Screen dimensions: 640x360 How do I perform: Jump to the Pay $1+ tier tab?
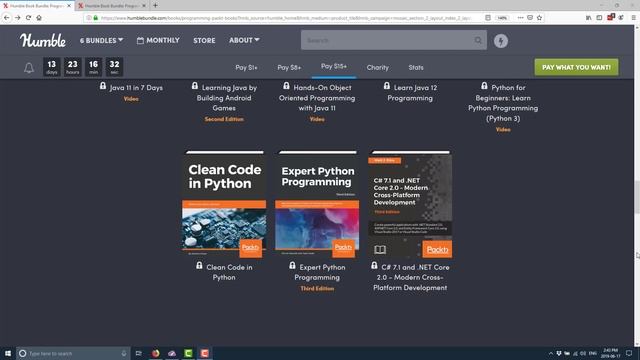(246, 67)
